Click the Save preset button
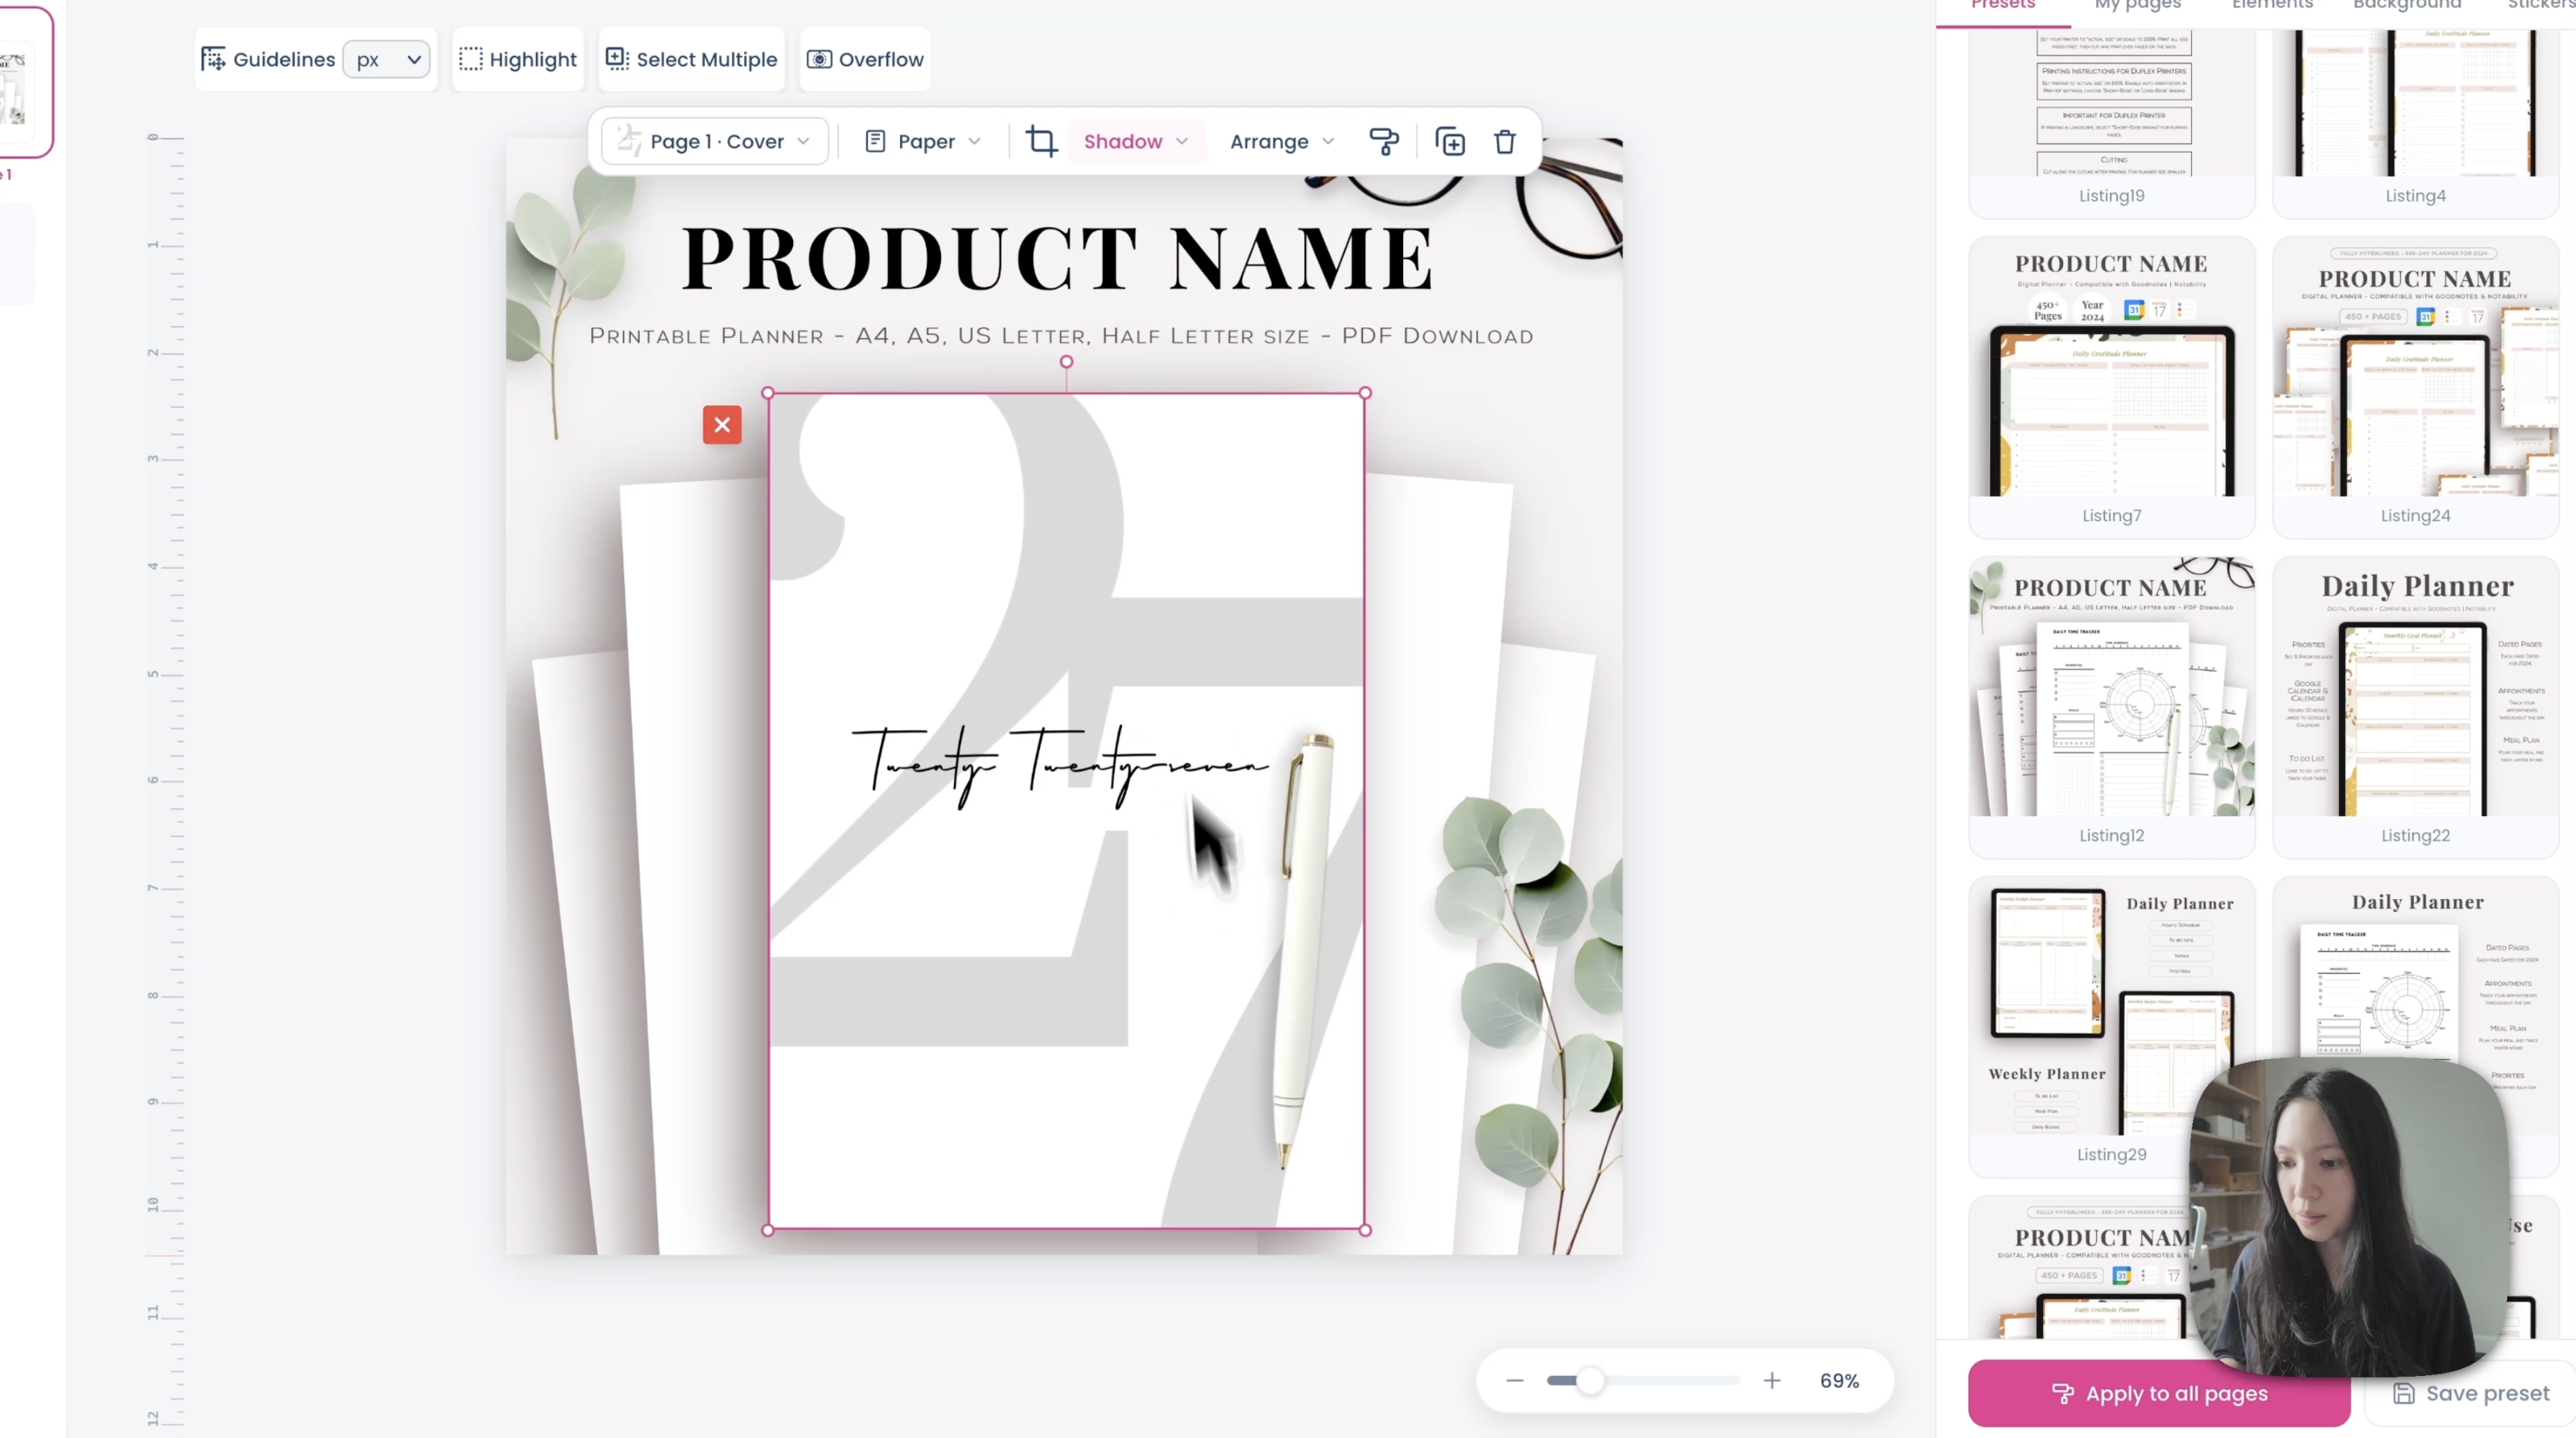2576x1438 pixels. click(x=2470, y=1393)
